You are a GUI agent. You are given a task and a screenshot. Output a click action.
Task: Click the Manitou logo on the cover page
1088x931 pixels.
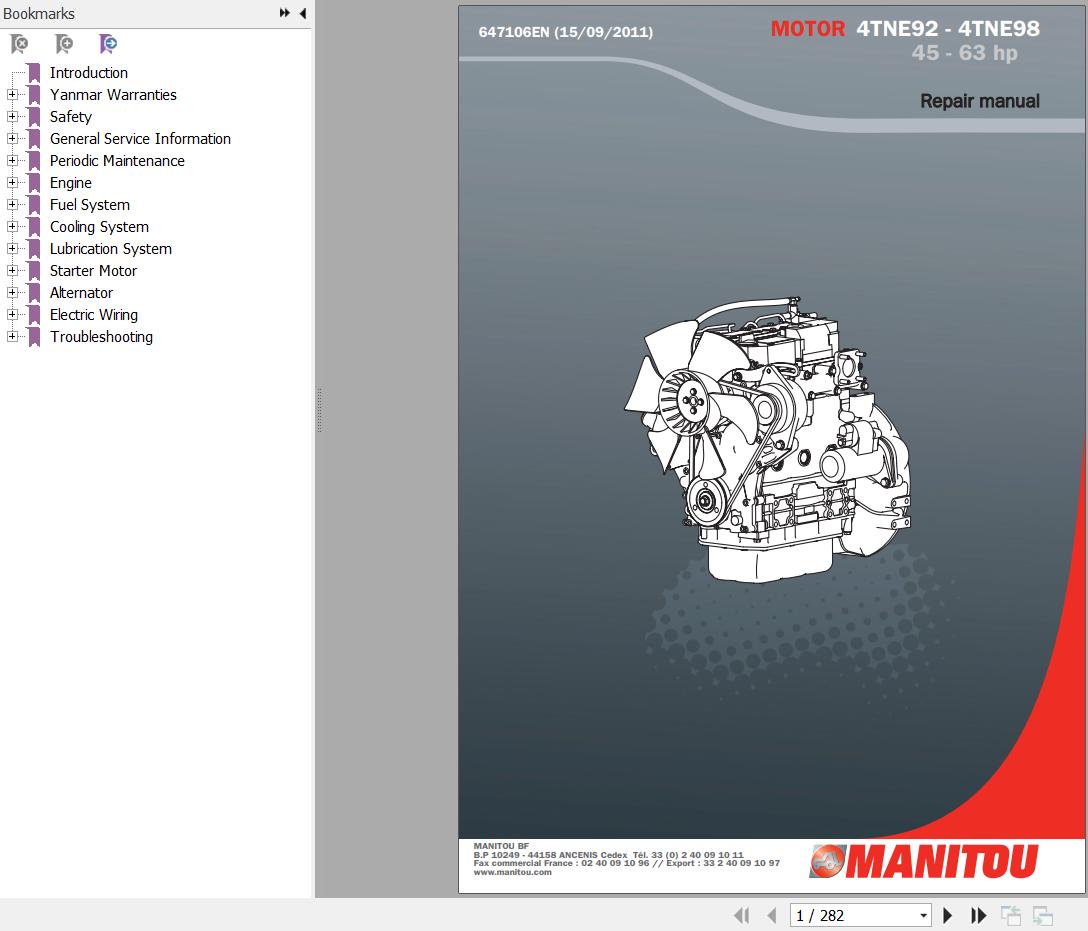pyautogui.click(x=924, y=861)
